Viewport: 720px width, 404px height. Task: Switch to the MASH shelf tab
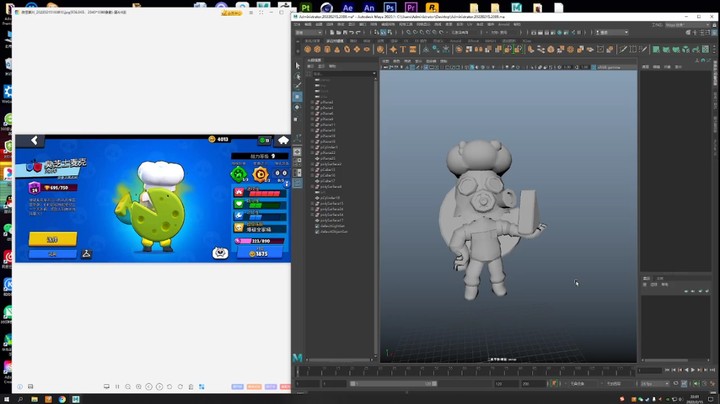[x=490, y=41]
